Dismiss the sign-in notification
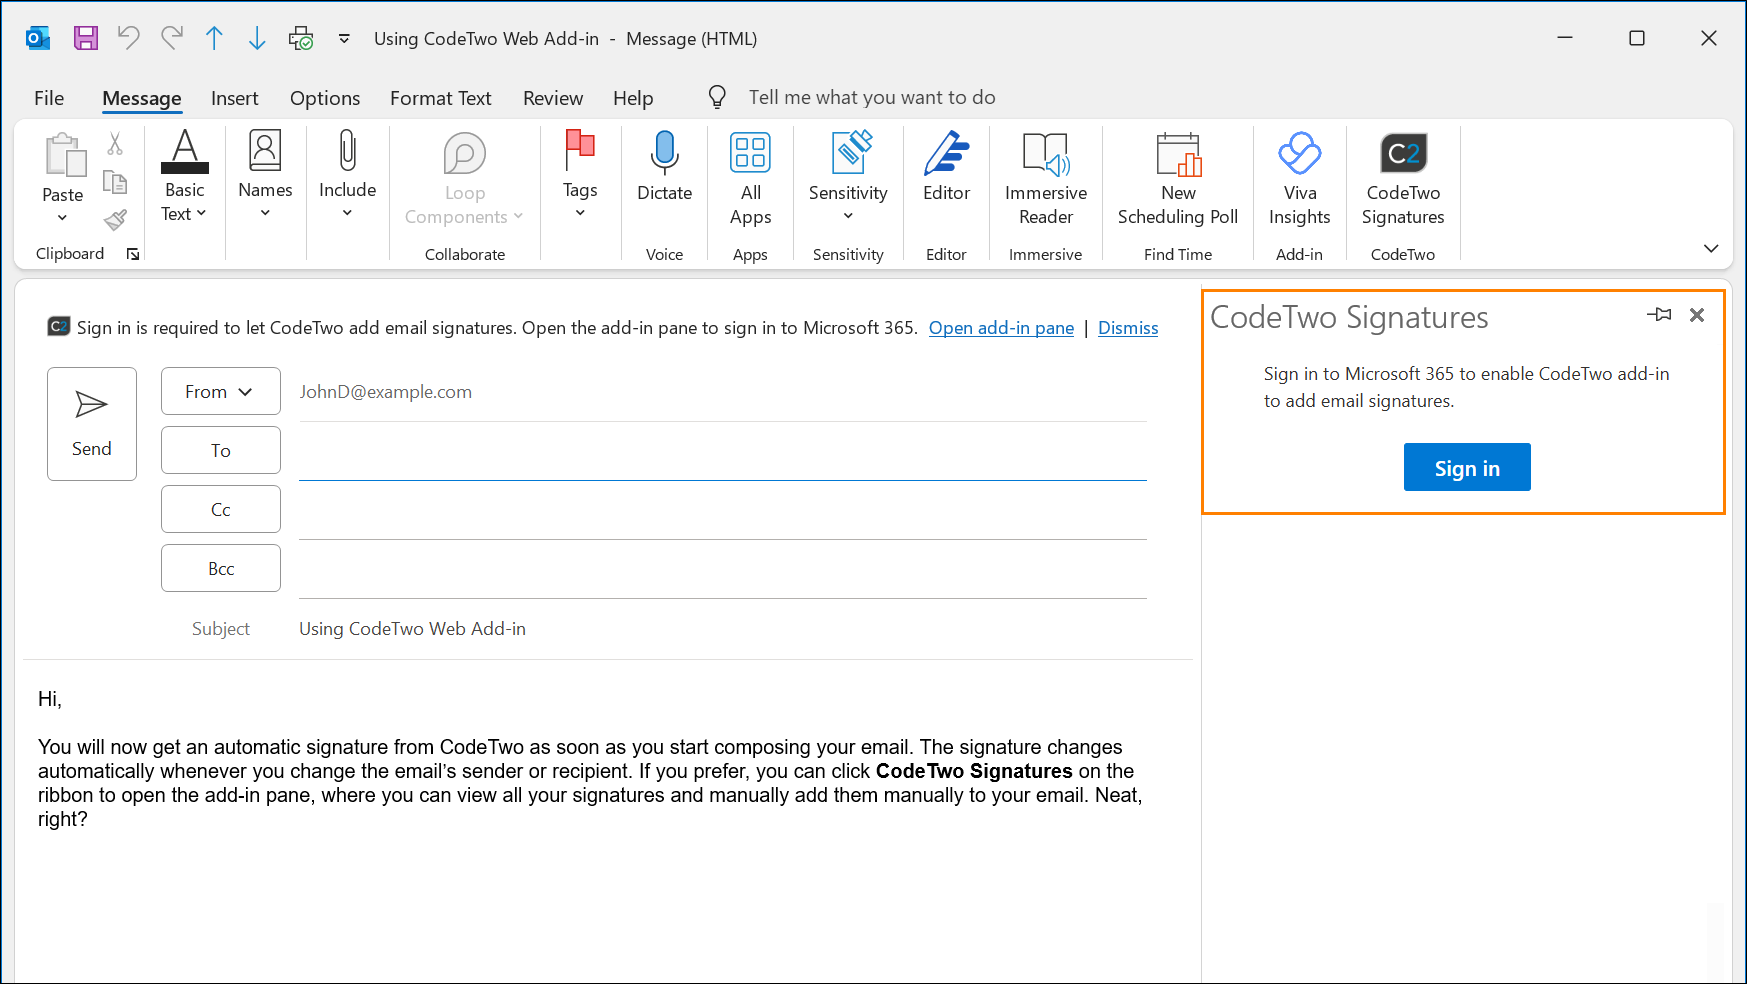This screenshot has width=1747, height=984. pos(1128,328)
